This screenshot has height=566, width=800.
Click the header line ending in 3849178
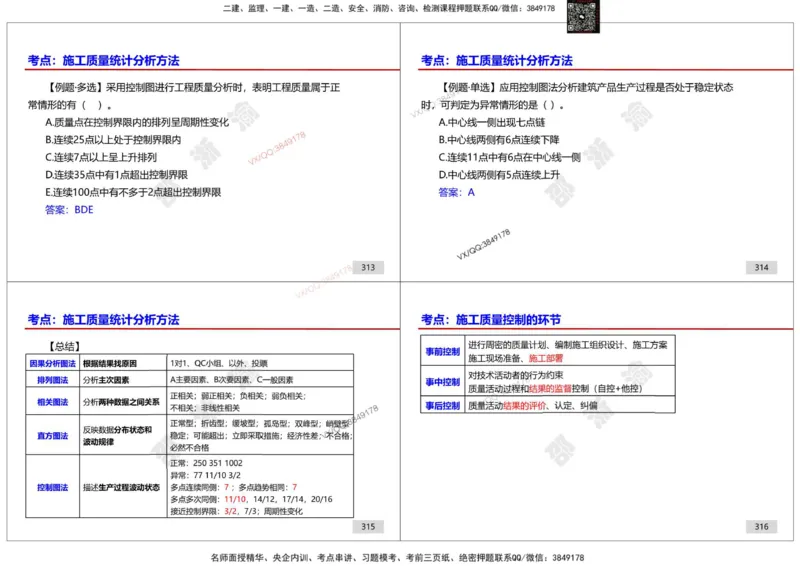click(x=389, y=8)
